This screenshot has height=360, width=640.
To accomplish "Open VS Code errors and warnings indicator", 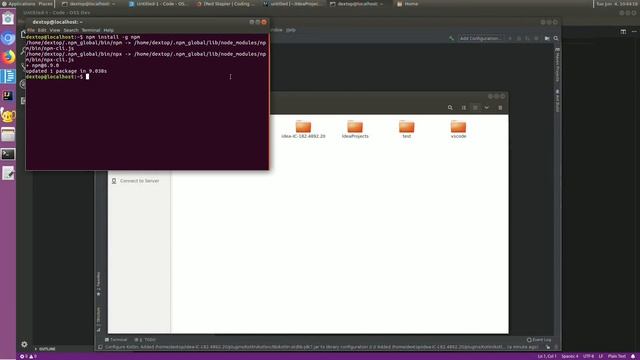I will click(x=28, y=356).
